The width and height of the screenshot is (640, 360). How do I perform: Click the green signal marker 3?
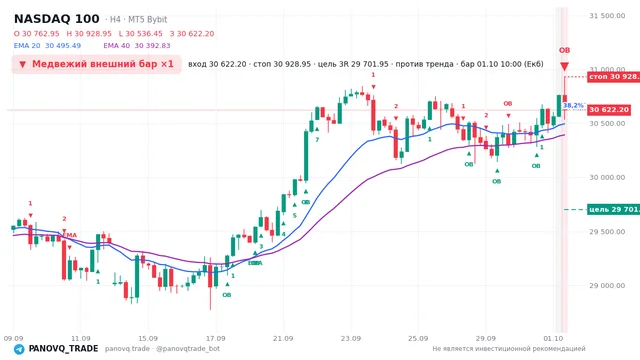[261, 247]
